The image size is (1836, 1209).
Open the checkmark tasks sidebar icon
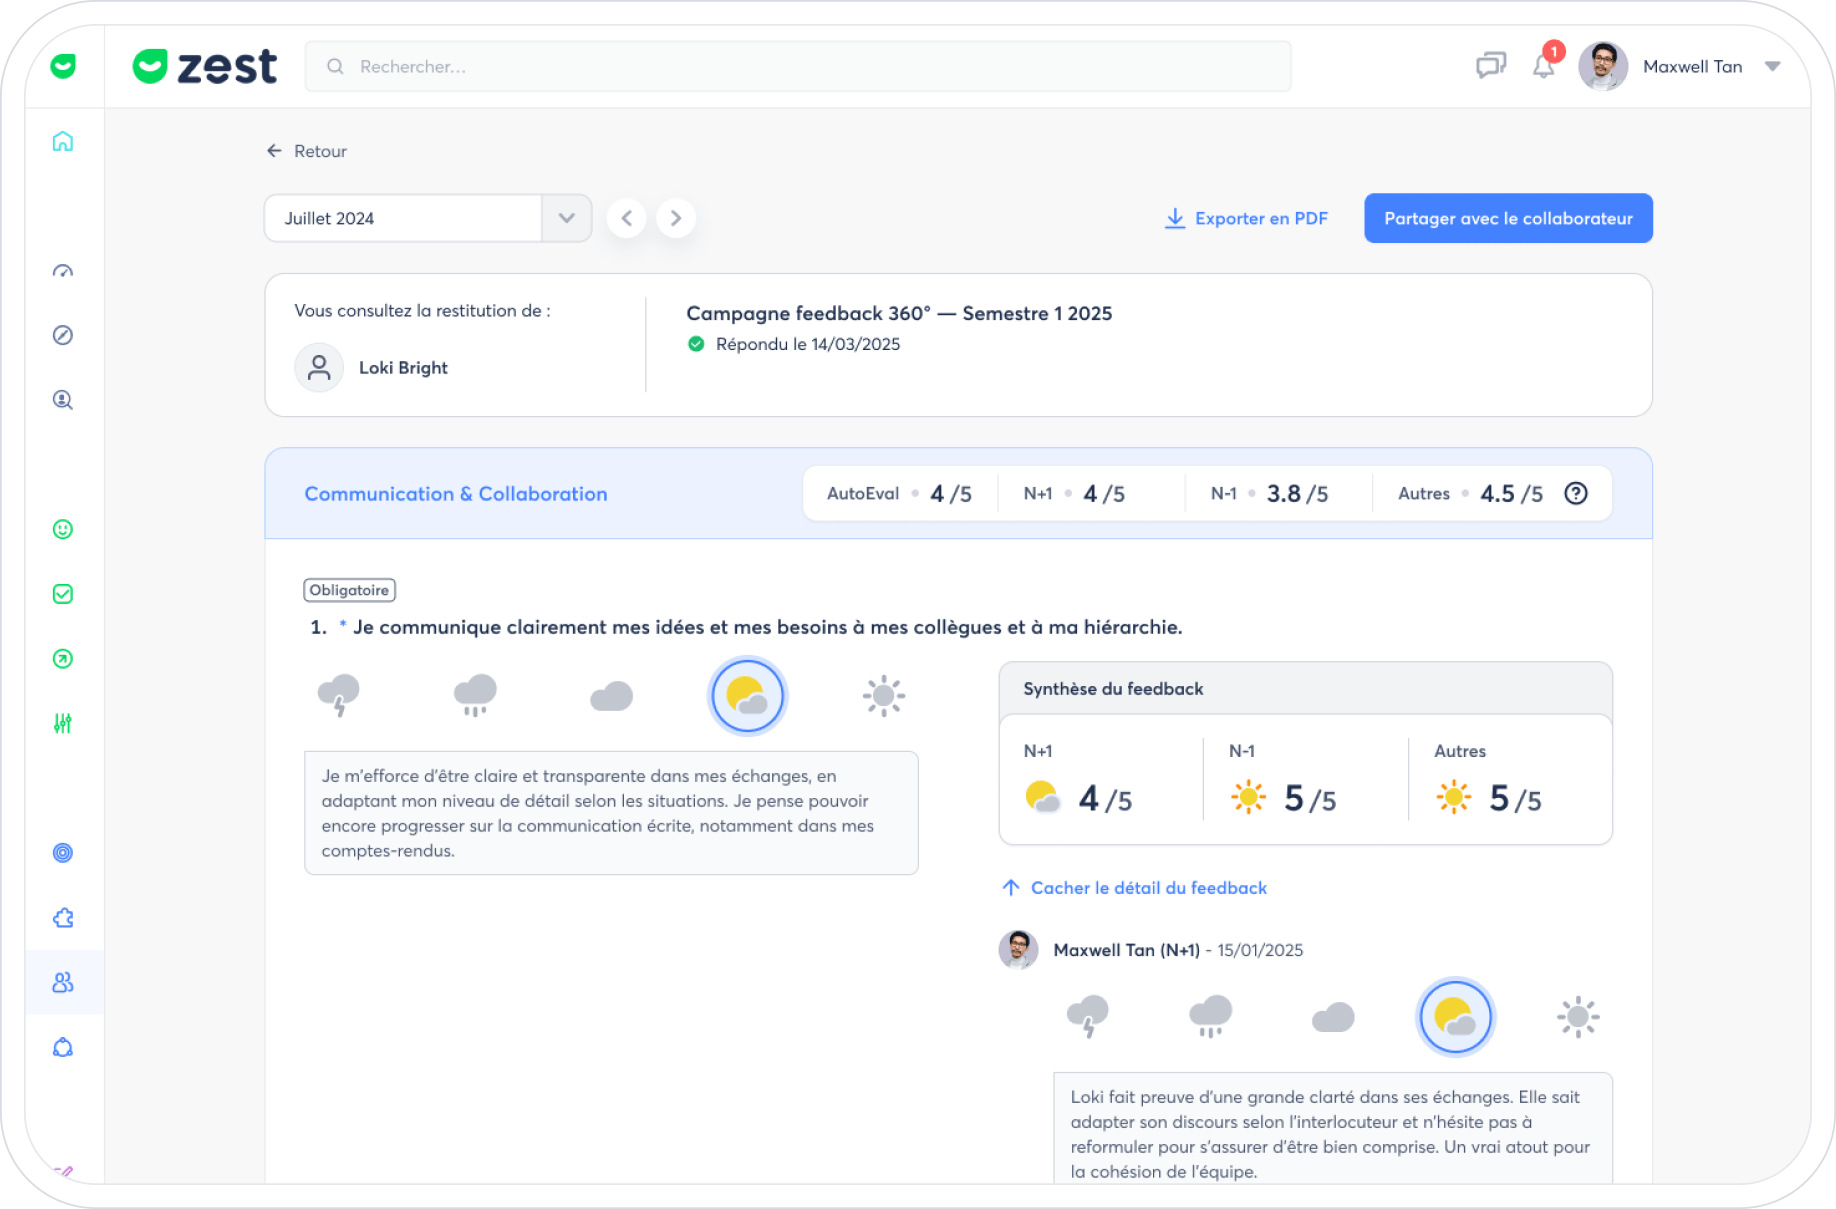(x=63, y=594)
